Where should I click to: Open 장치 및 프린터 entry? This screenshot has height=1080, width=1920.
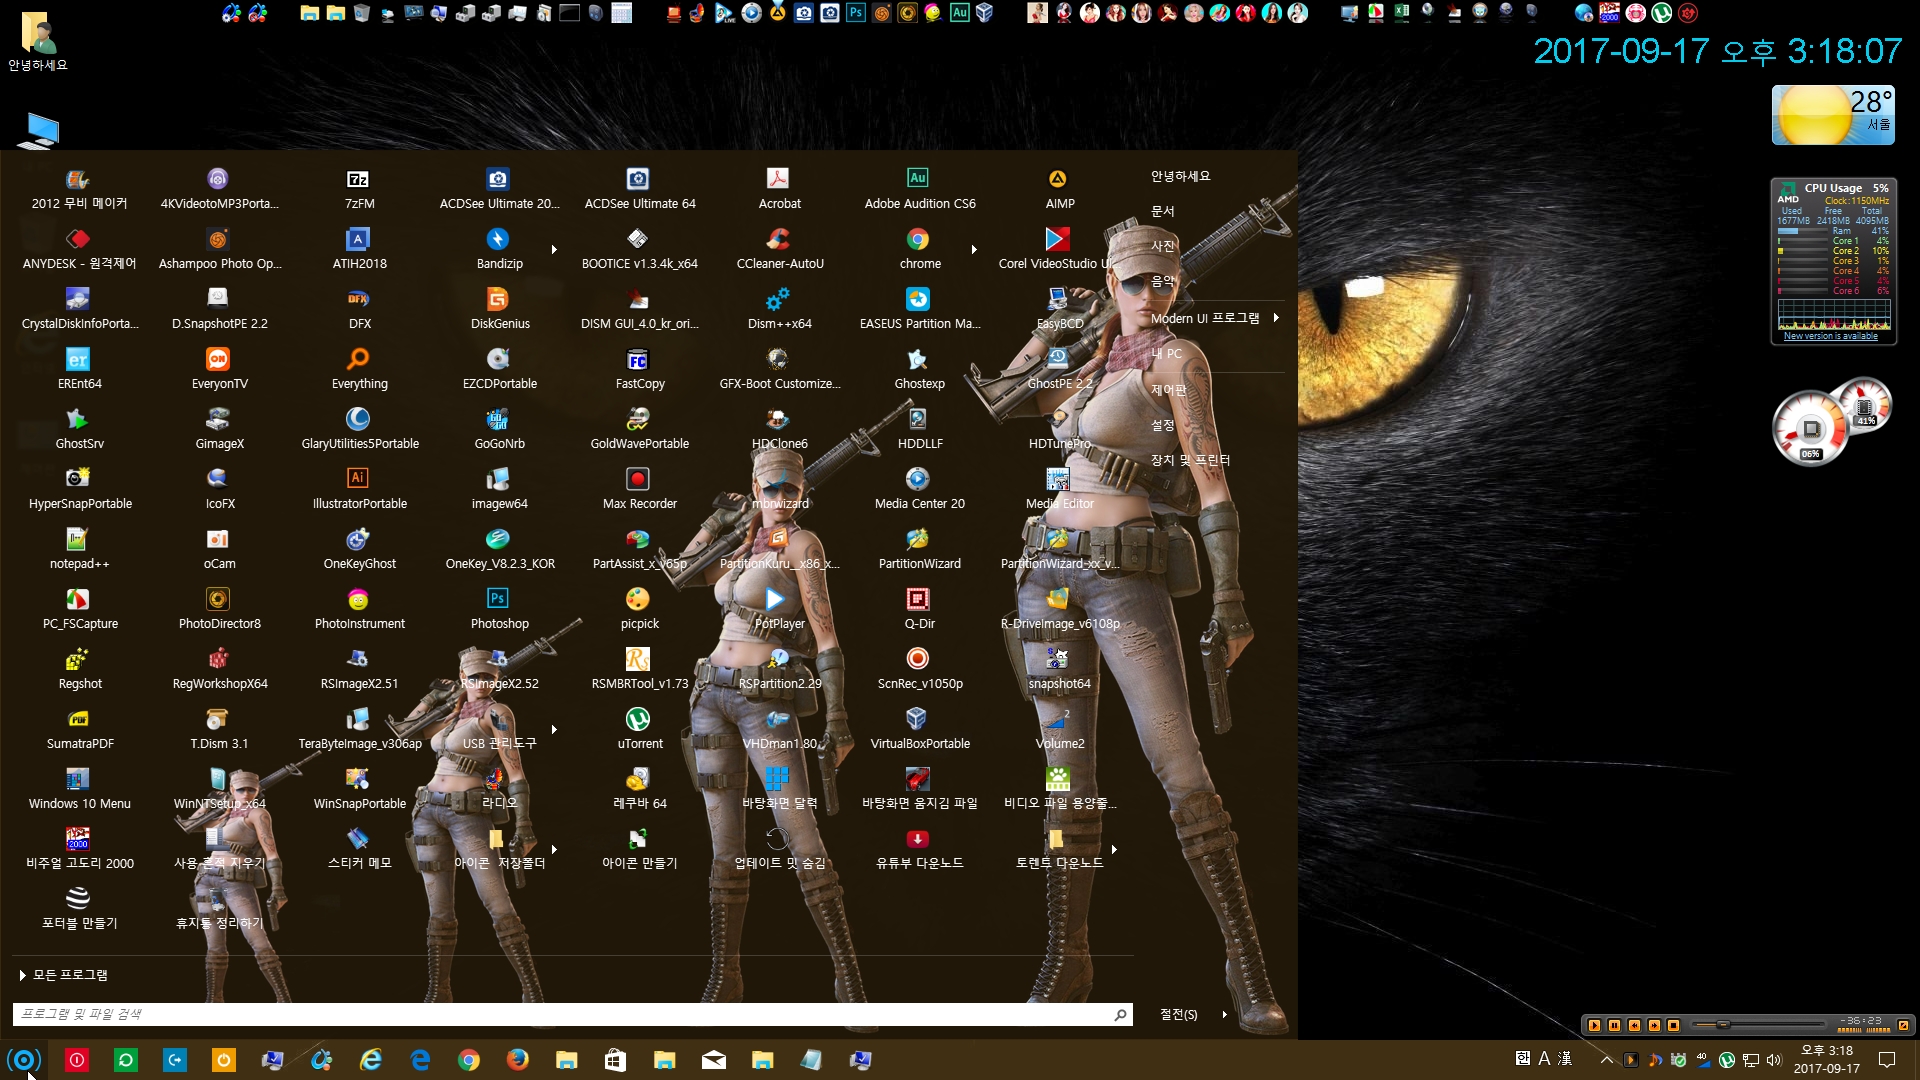tap(1190, 460)
